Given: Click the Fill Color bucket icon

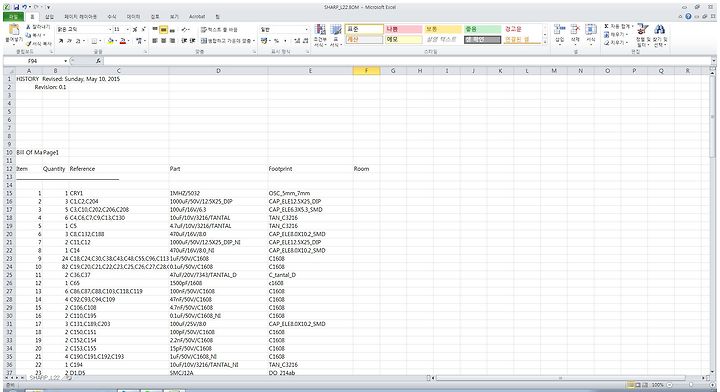Looking at the screenshot, I should click(110, 41).
